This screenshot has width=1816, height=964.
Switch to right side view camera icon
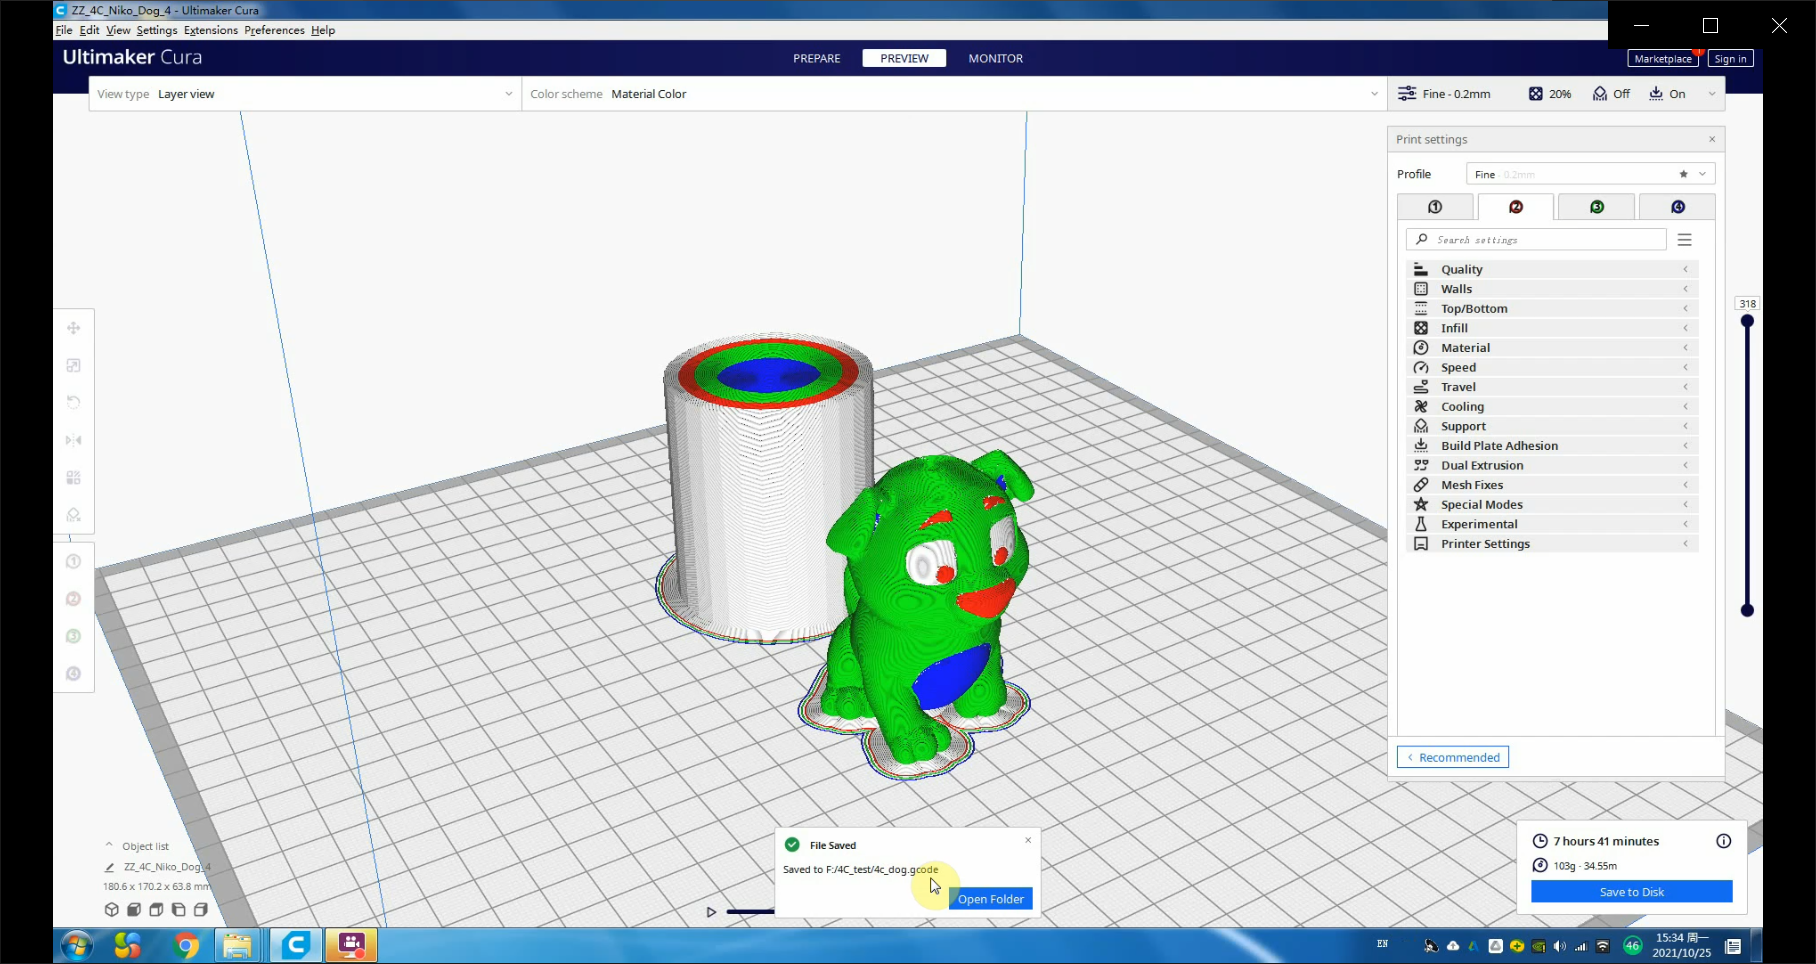coord(201,910)
